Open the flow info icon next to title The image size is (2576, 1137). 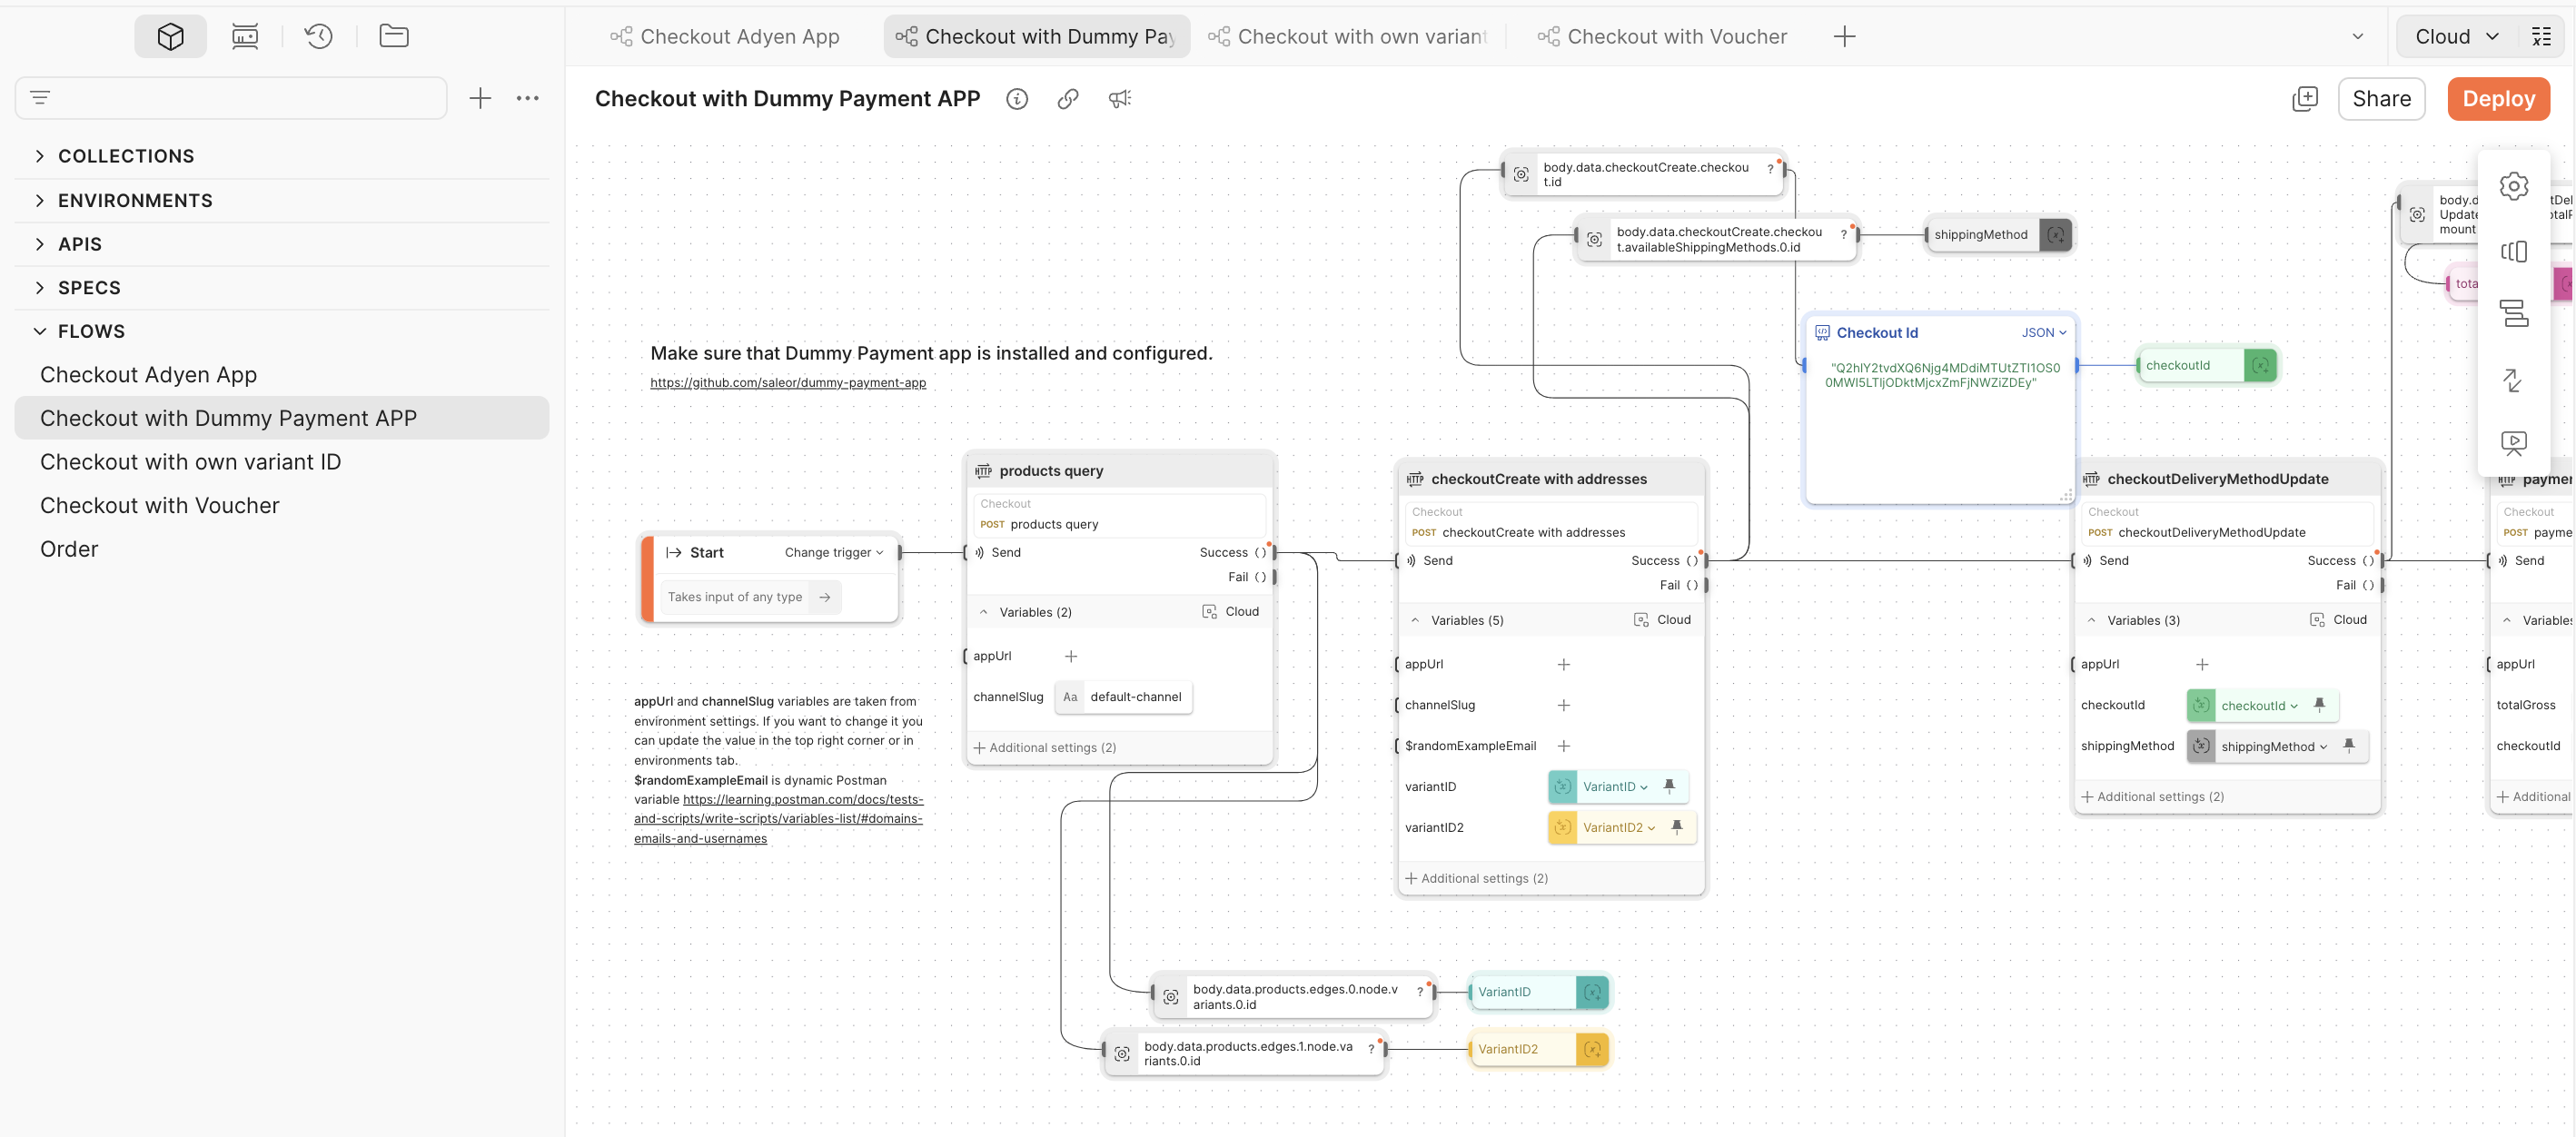(x=1017, y=98)
